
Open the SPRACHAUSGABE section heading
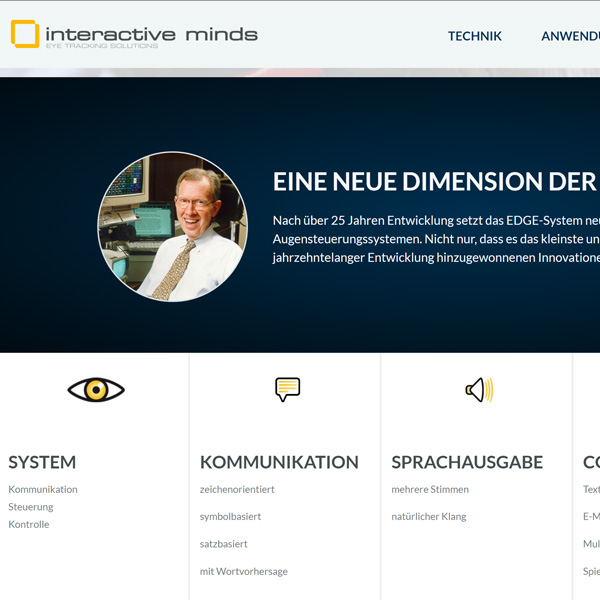[467, 462]
